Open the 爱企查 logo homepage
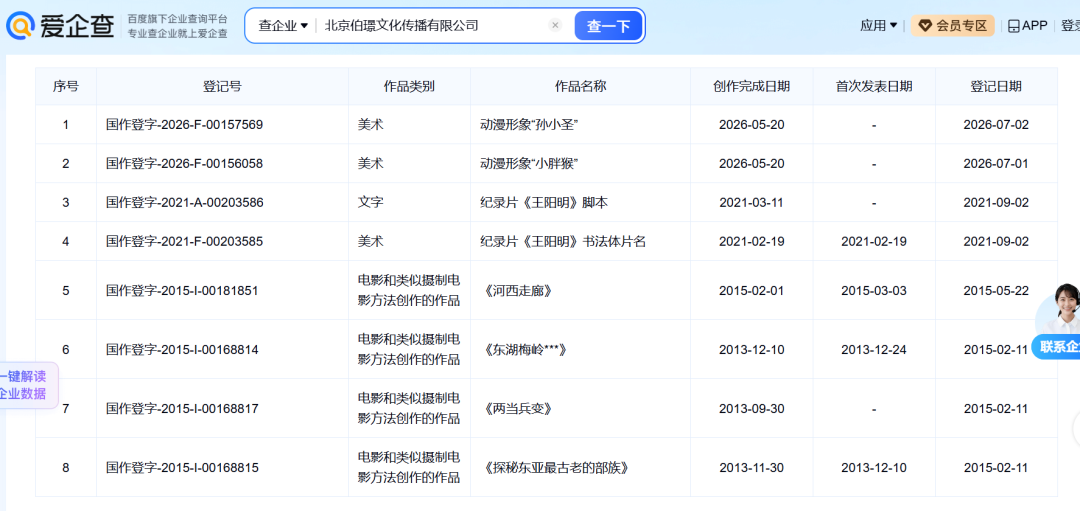This screenshot has width=1080, height=511. click(x=61, y=26)
